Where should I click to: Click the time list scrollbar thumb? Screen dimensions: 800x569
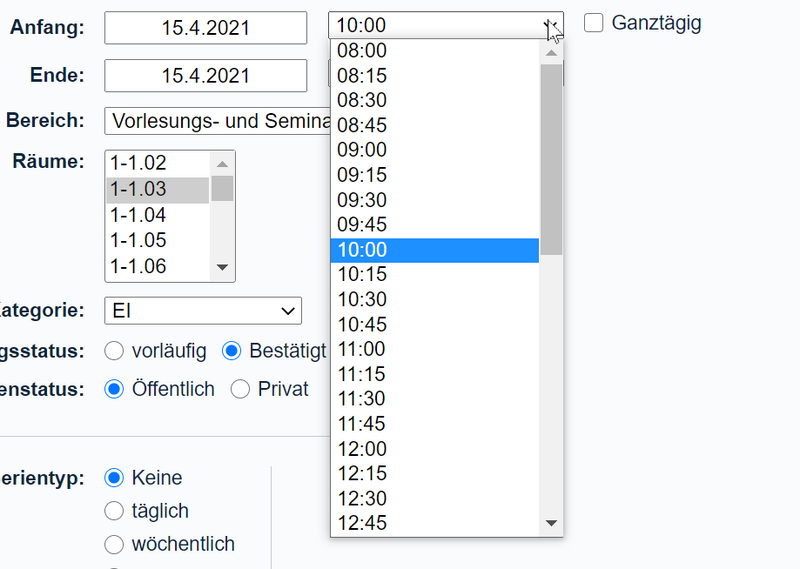click(551, 159)
